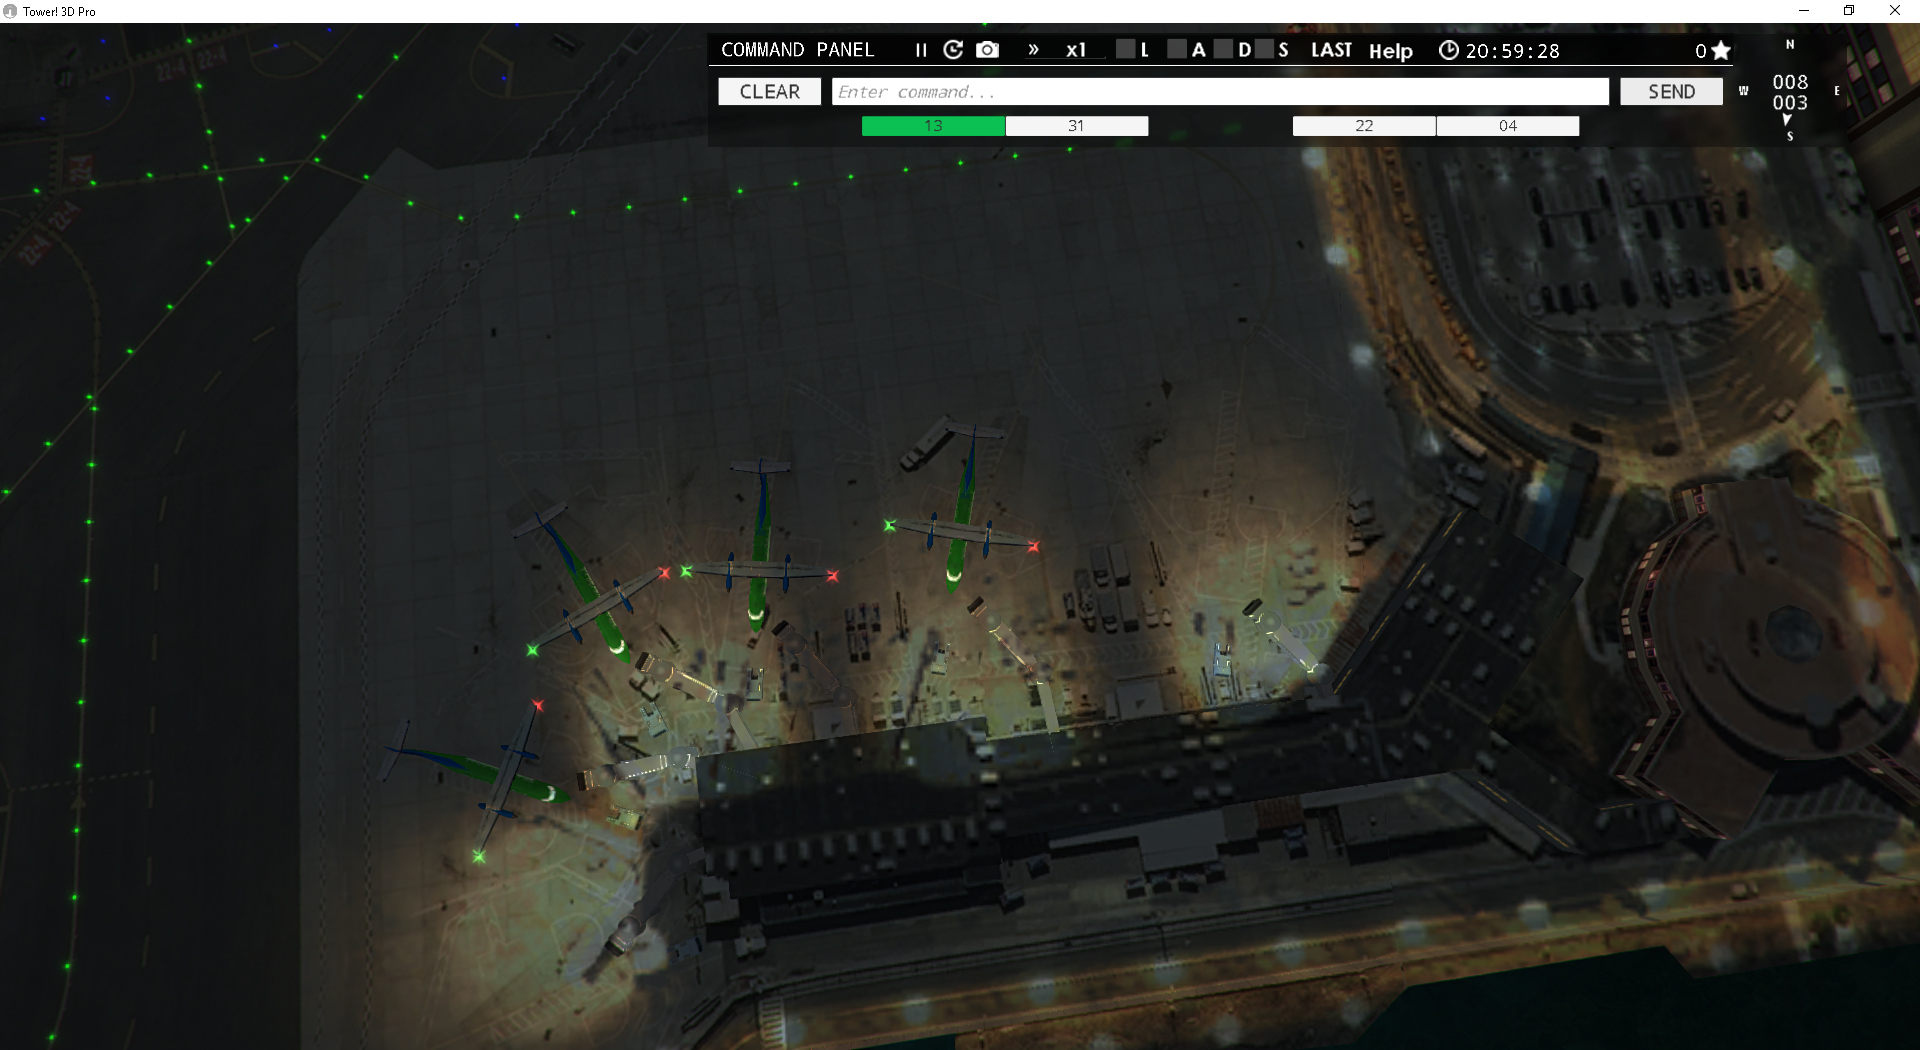The height and width of the screenshot is (1050, 1920).
Task: Speed up time with the fast-forward icon
Action: pyautogui.click(x=1034, y=50)
